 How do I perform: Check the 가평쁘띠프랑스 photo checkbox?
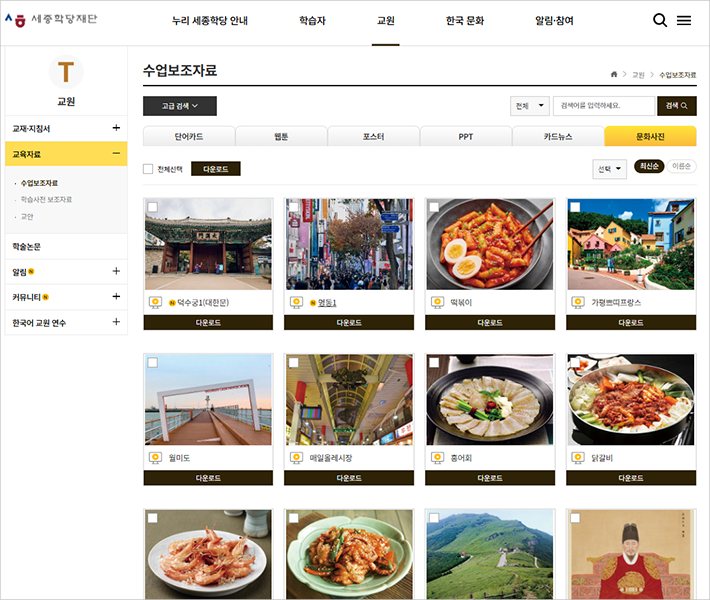coord(575,207)
